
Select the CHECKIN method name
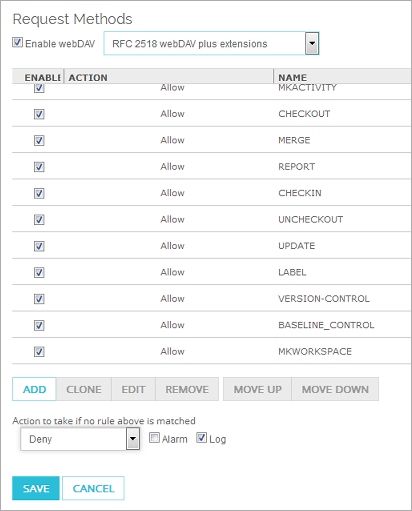click(300, 193)
